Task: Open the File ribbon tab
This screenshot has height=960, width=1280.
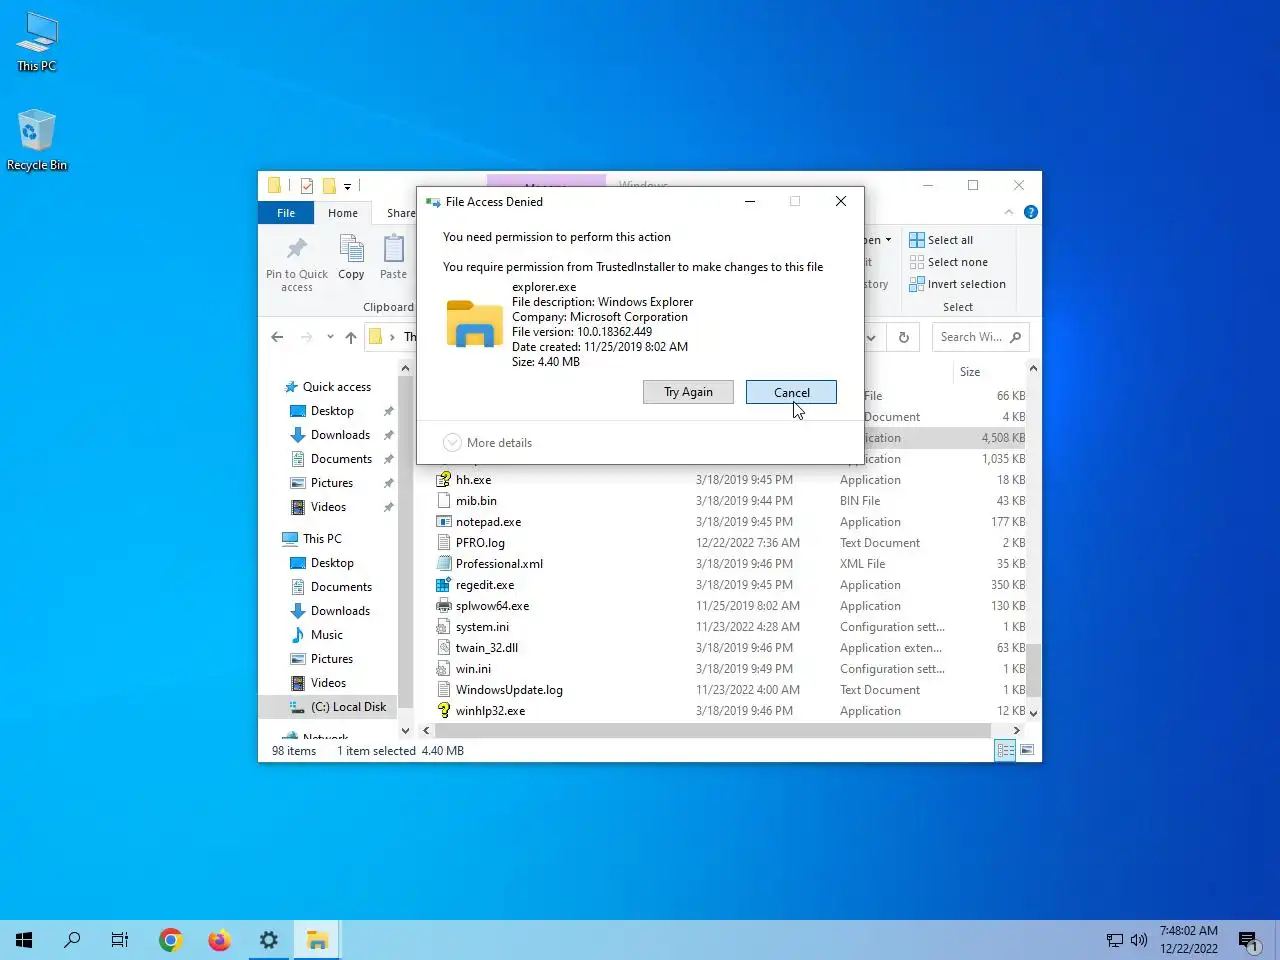Action: pyautogui.click(x=286, y=213)
